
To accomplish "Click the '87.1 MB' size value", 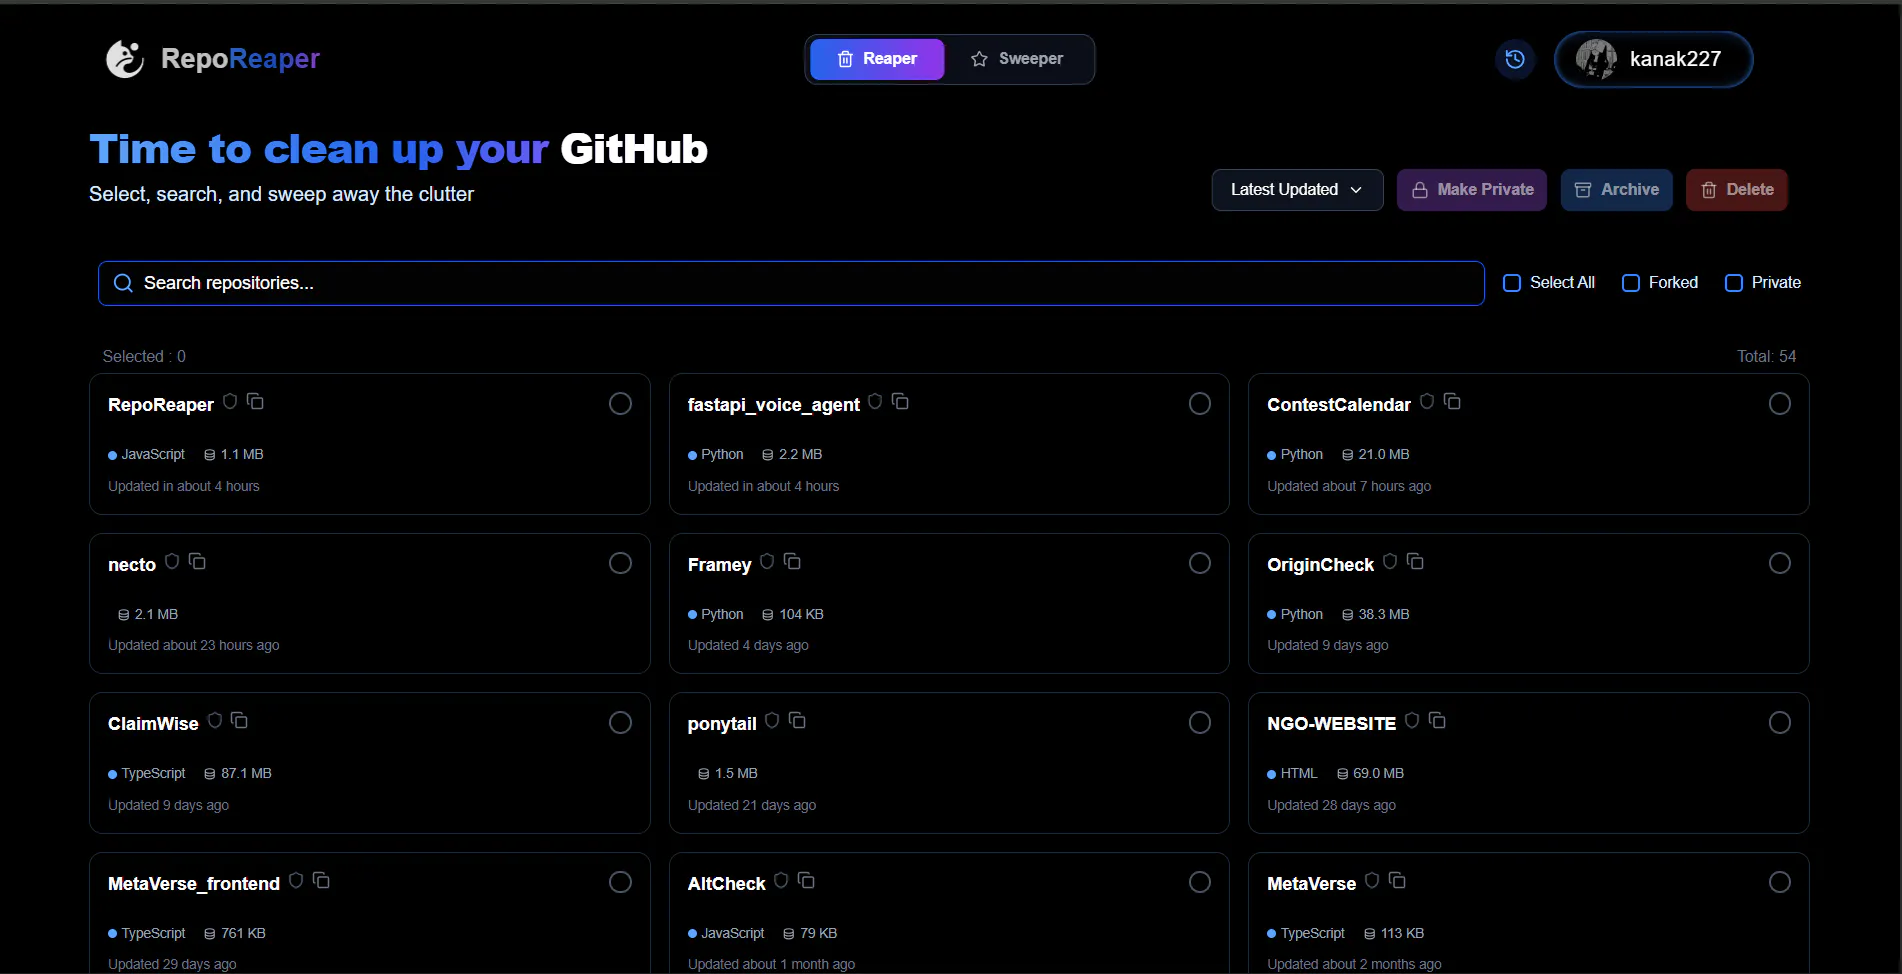I will click(x=246, y=773).
